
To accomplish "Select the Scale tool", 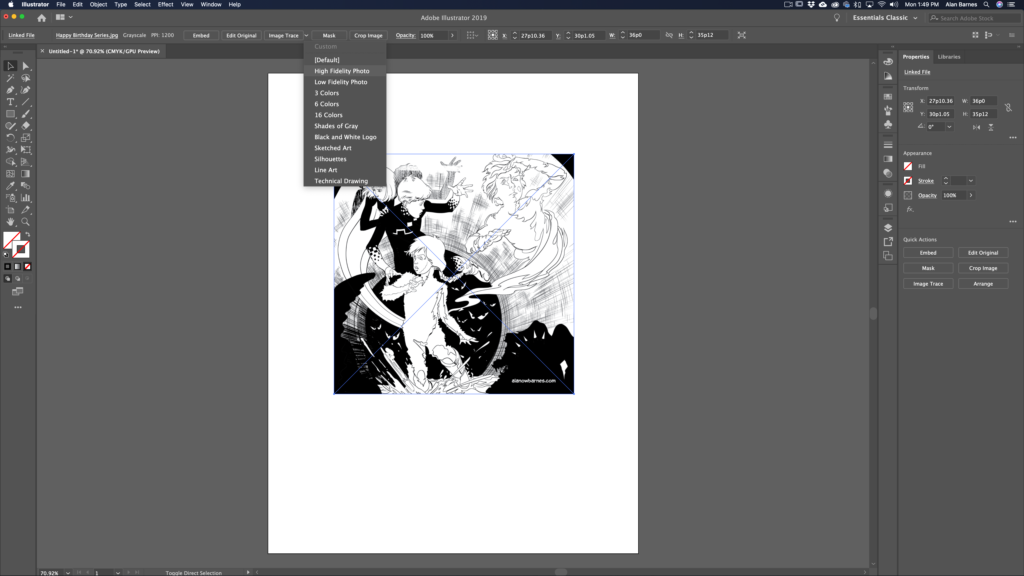I will coord(25,138).
